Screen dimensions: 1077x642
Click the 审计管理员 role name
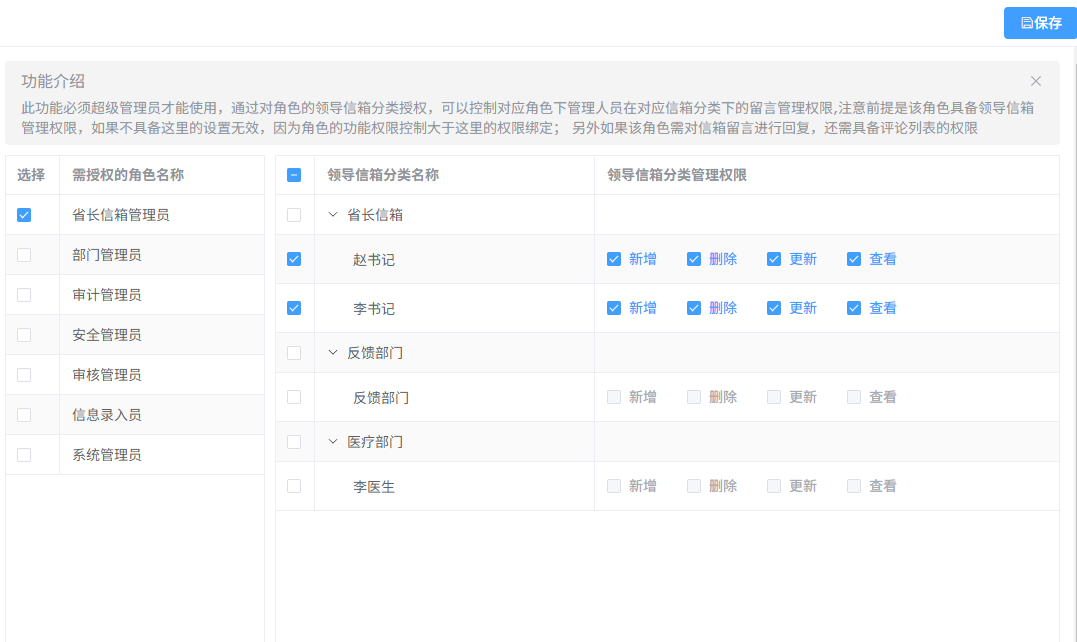click(x=106, y=295)
